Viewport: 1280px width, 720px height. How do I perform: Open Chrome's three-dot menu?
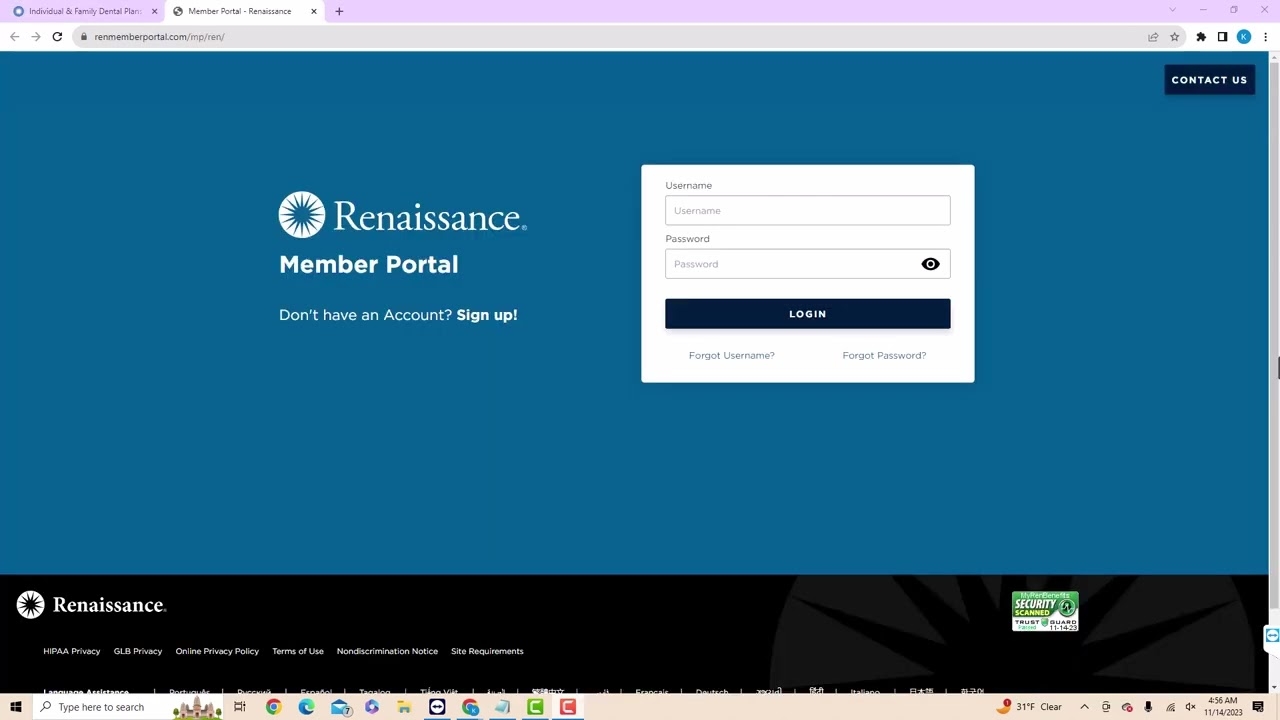(x=1266, y=36)
